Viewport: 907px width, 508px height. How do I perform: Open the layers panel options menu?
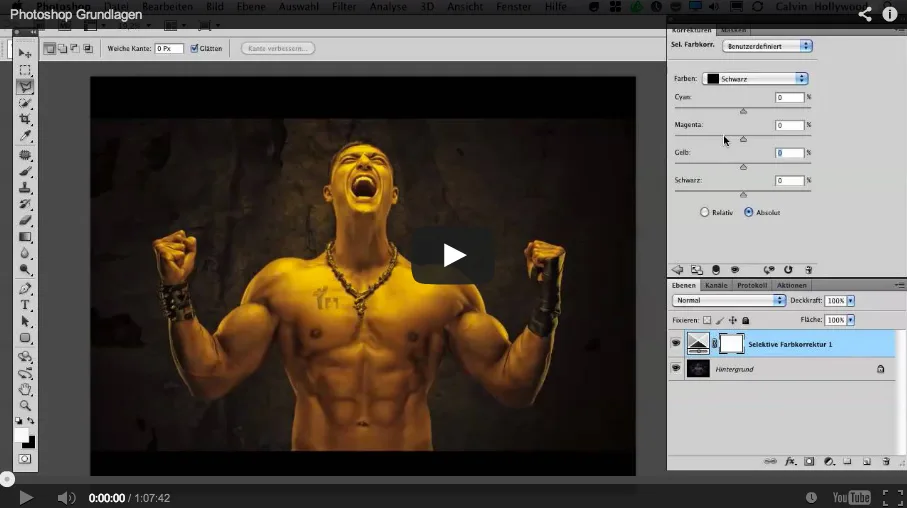(x=899, y=285)
